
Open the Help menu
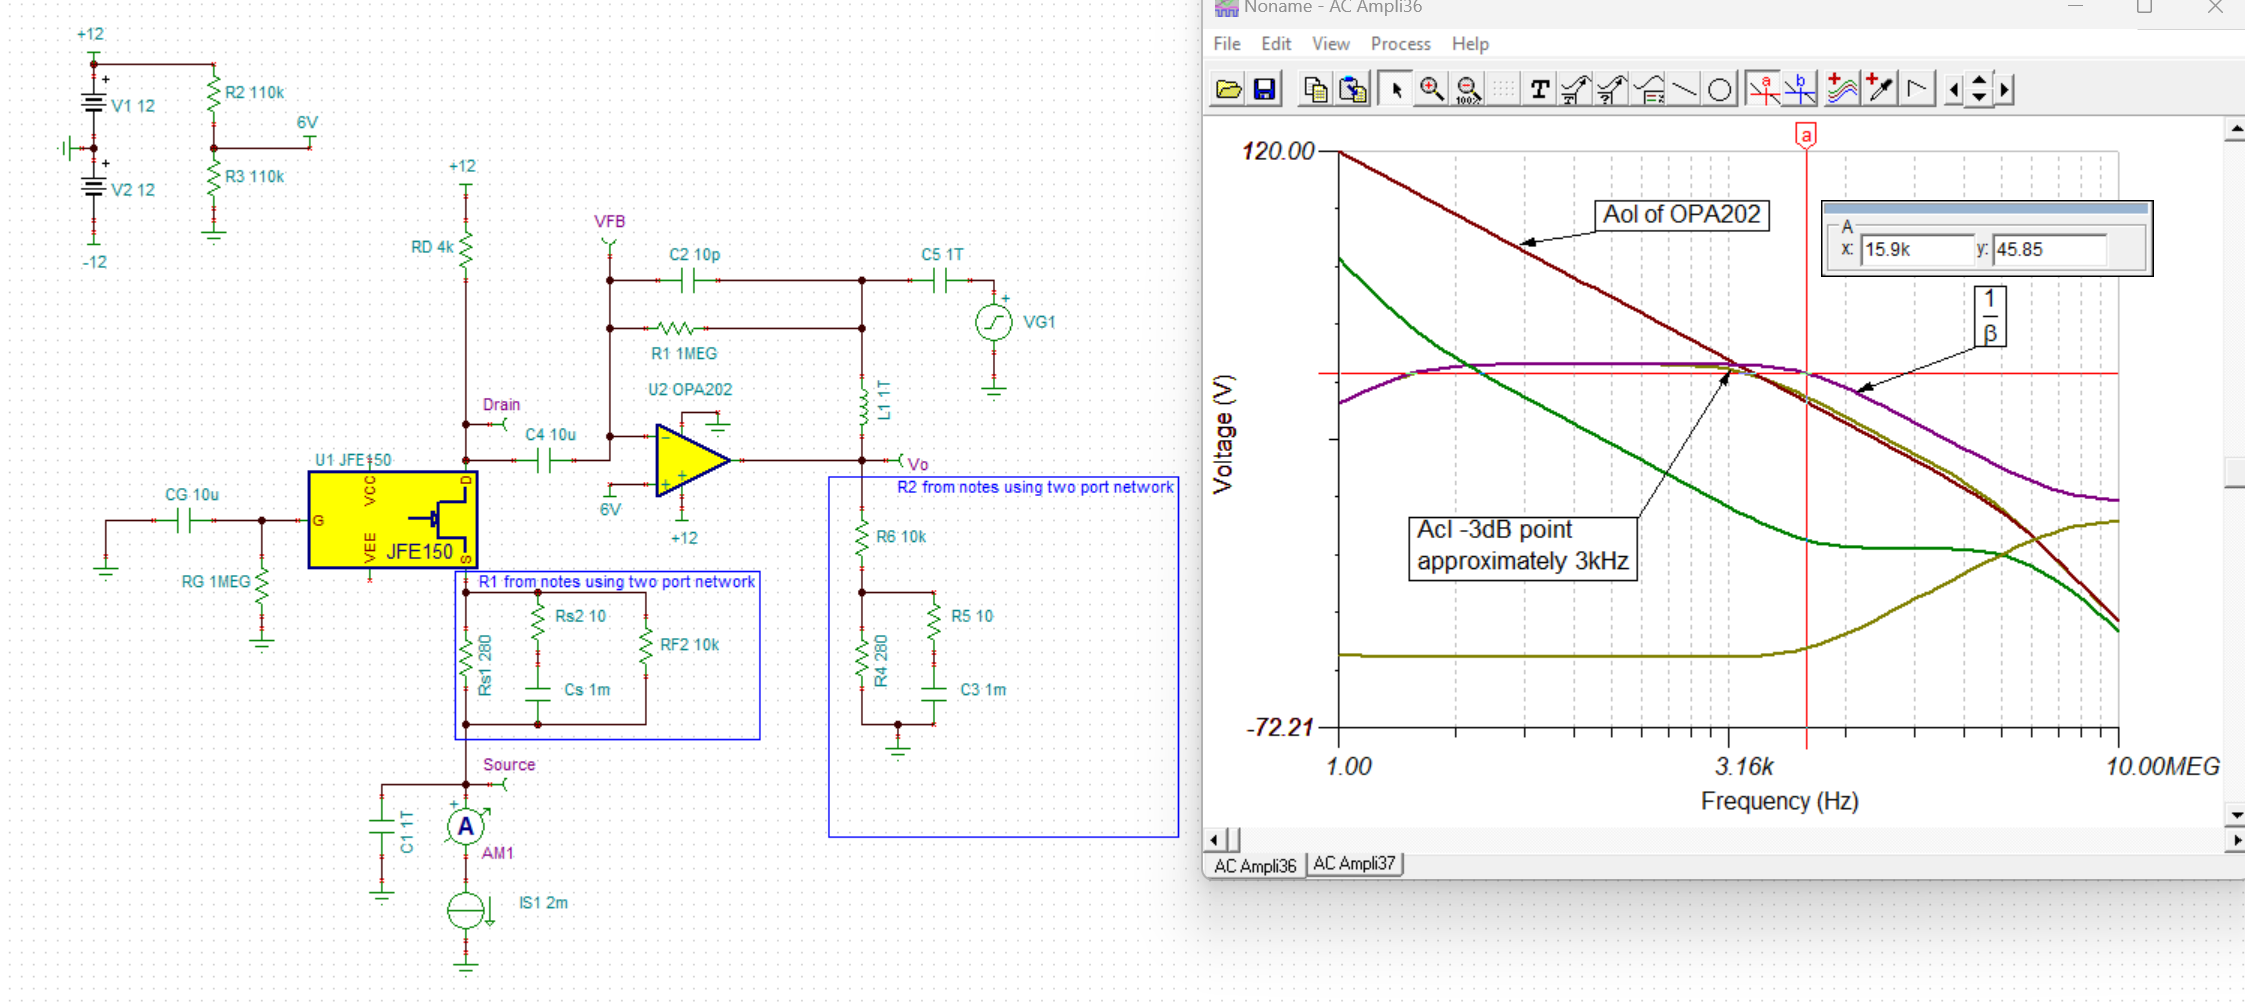click(1470, 44)
